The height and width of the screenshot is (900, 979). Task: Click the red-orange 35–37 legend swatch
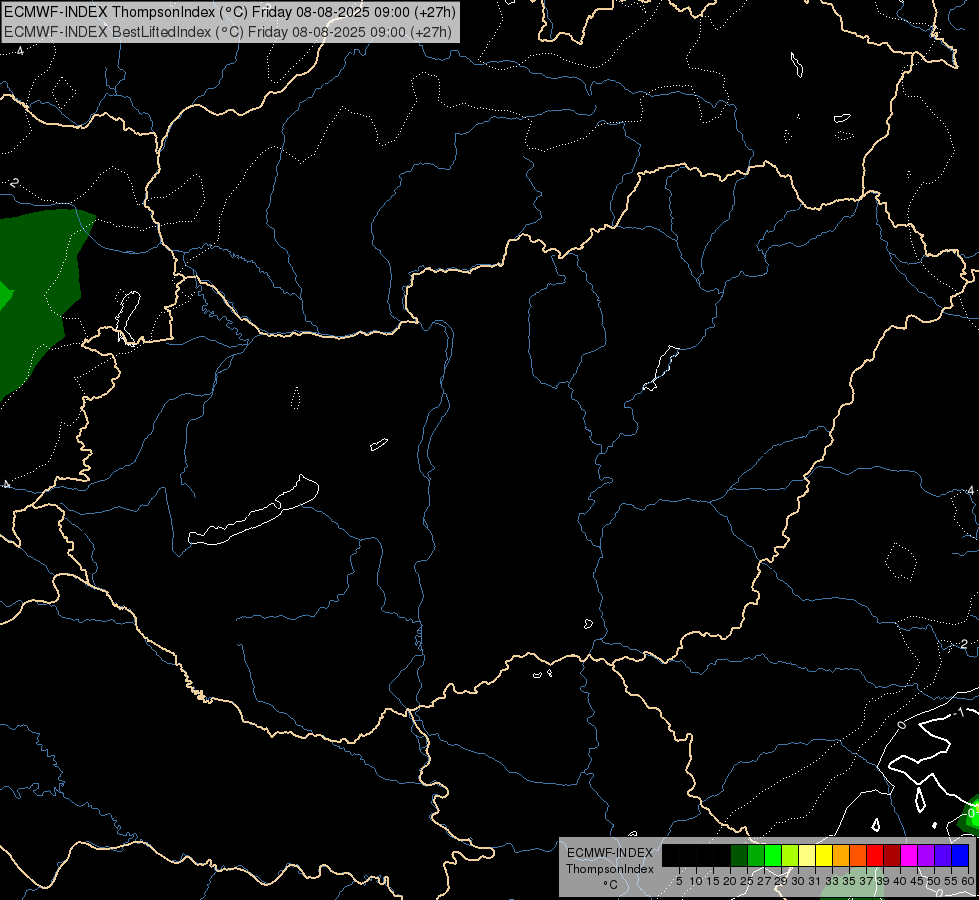858,856
